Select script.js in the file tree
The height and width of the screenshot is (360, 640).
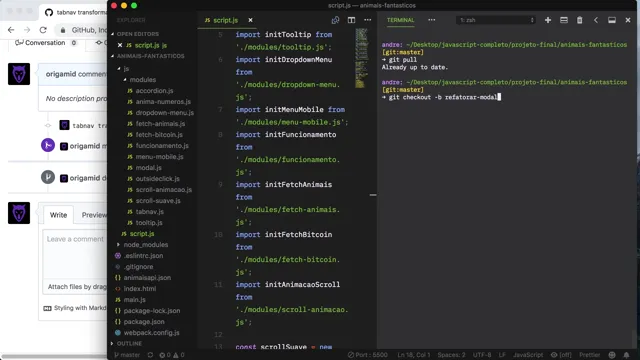click(x=142, y=234)
